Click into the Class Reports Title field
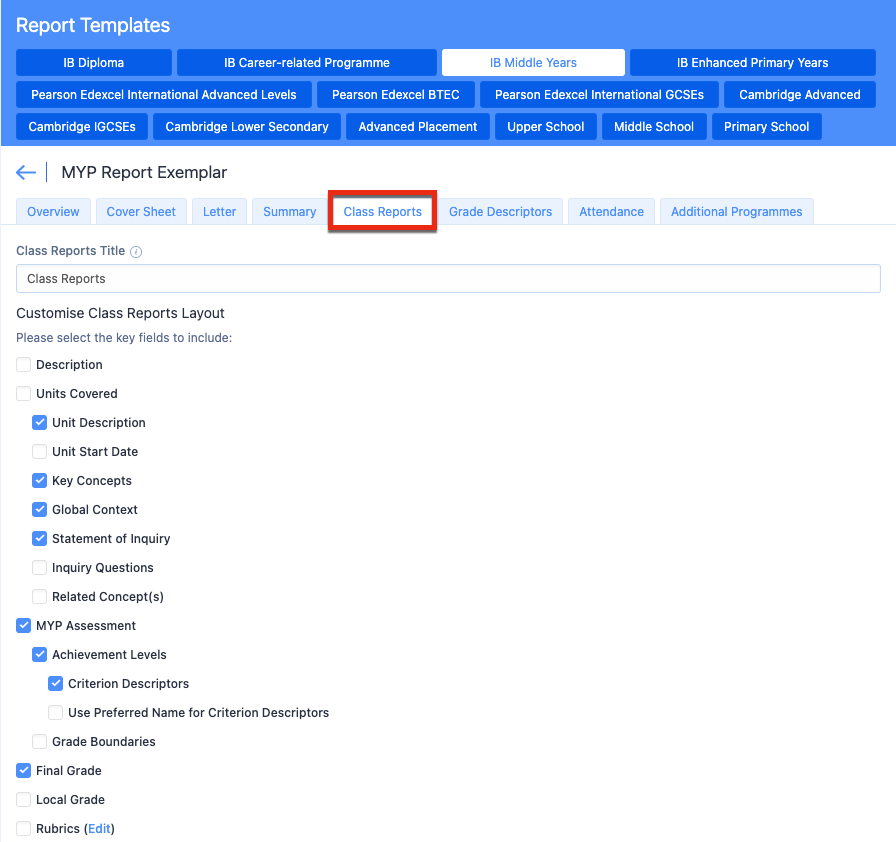This screenshot has width=896, height=842. point(448,279)
